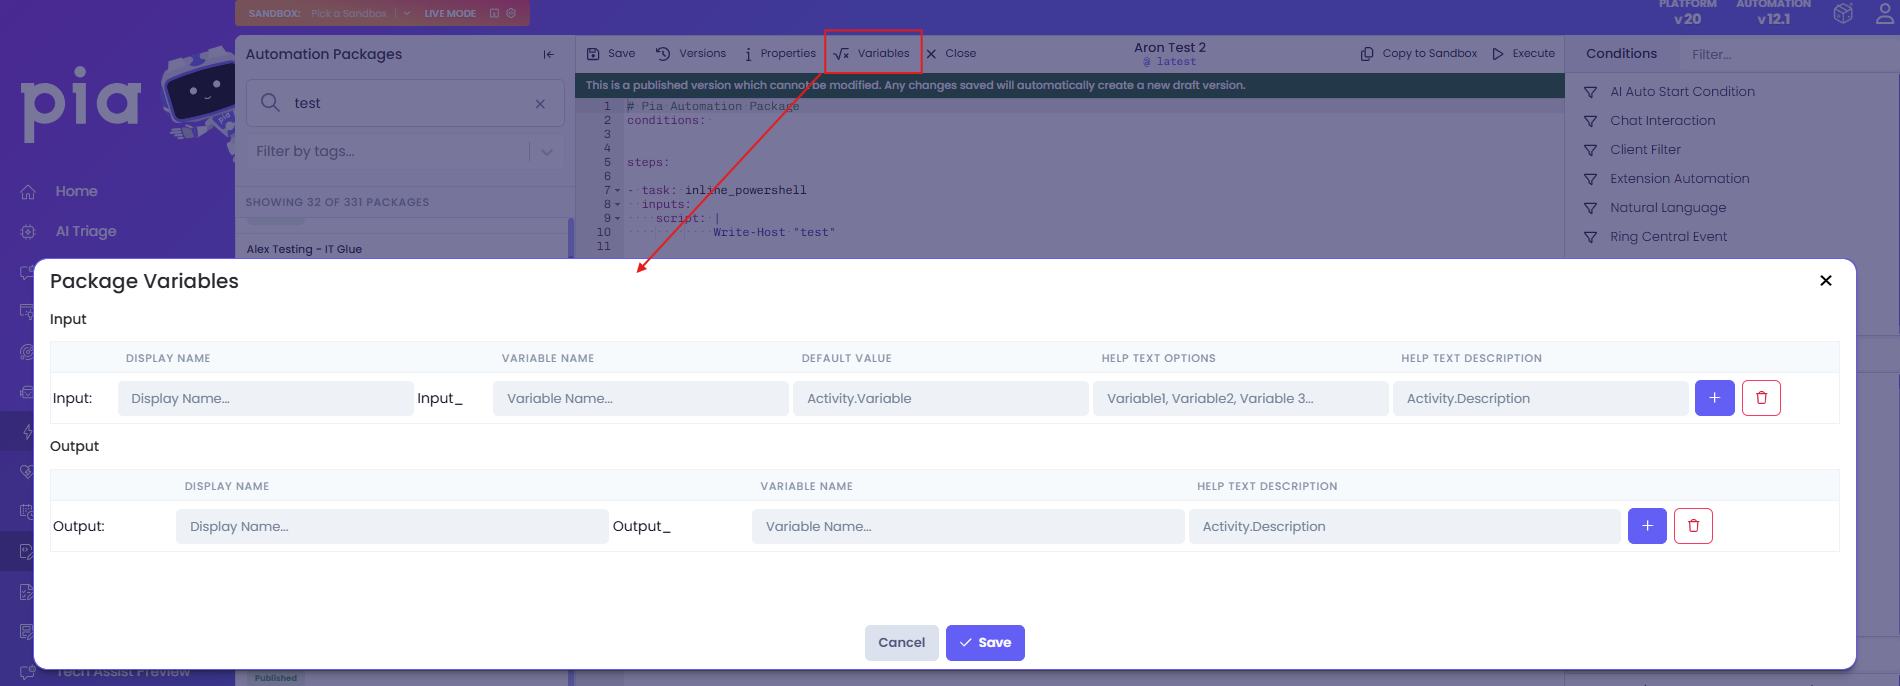Screen dimensions: 1900x686
Task: Focus the output Variable Name field
Action: click(967, 526)
